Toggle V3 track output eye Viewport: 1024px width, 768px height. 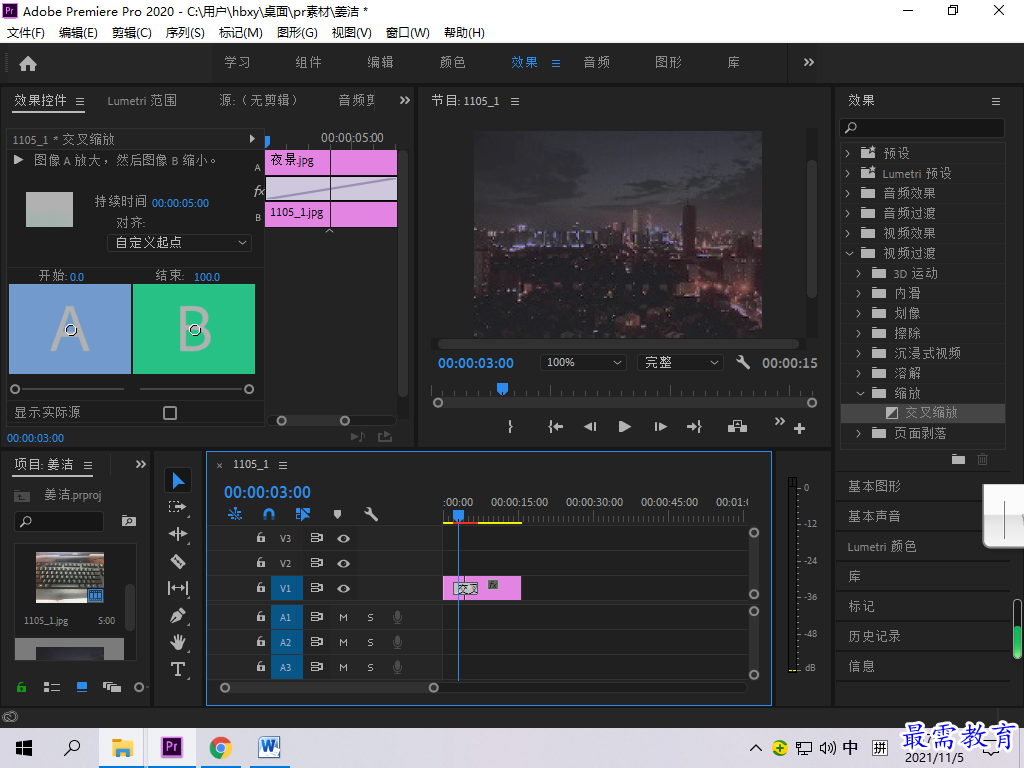pyautogui.click(x=344, y=538)
